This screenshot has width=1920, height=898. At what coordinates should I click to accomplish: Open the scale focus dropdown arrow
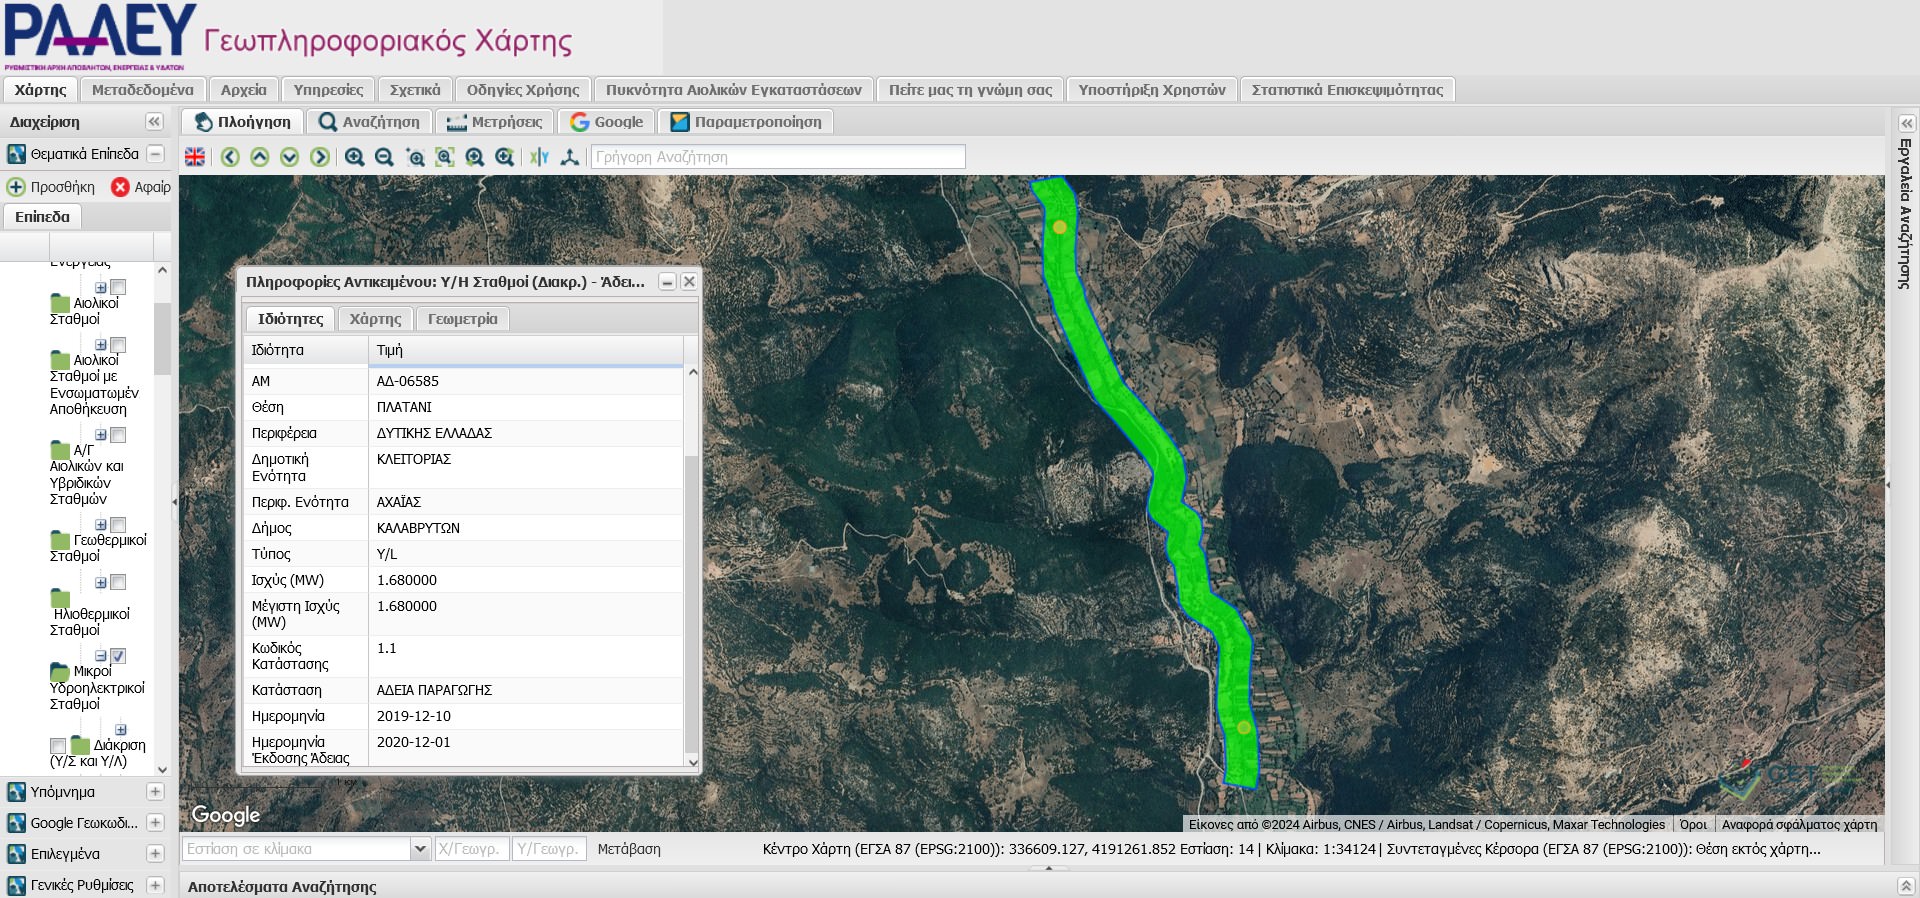click(x=420, y=849)
